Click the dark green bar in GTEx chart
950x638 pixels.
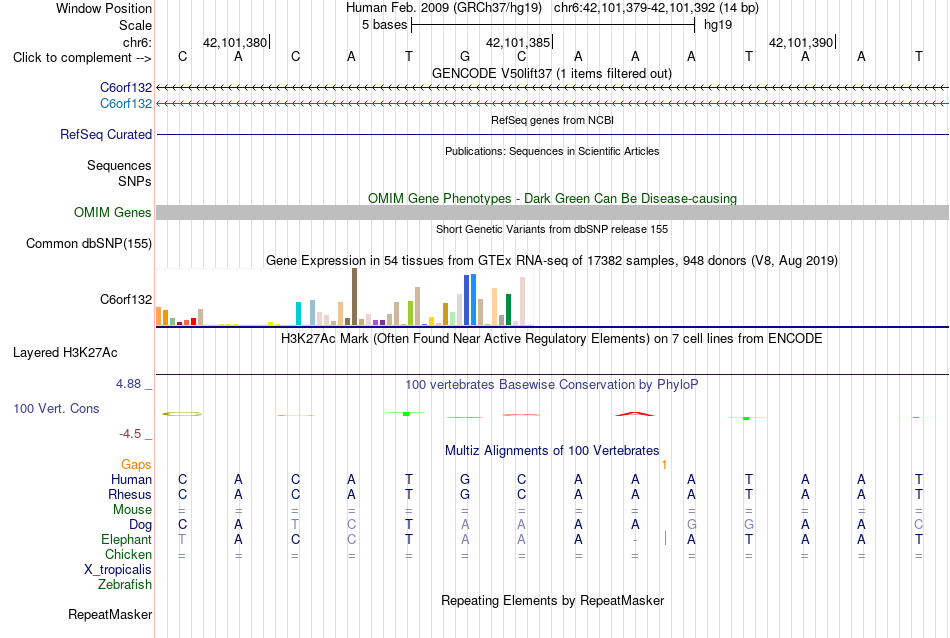[x=508, y=310]
